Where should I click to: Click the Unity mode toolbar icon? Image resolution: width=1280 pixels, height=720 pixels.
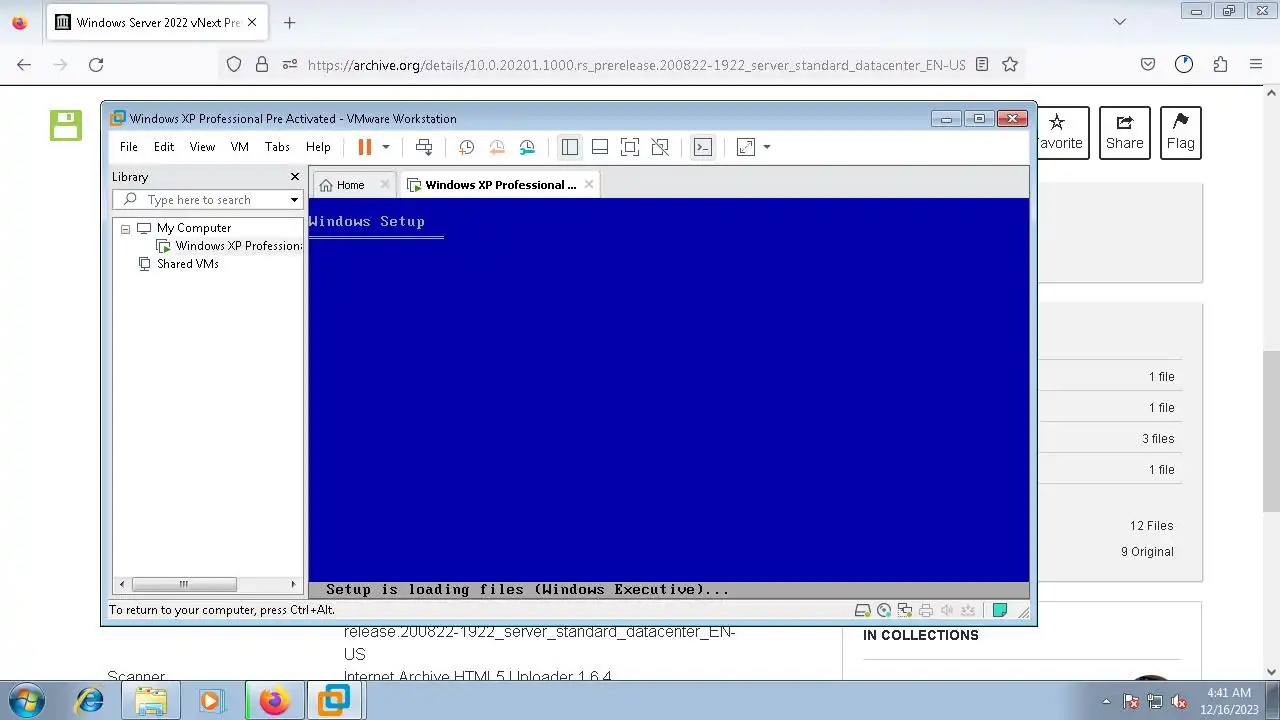[660, 147]
